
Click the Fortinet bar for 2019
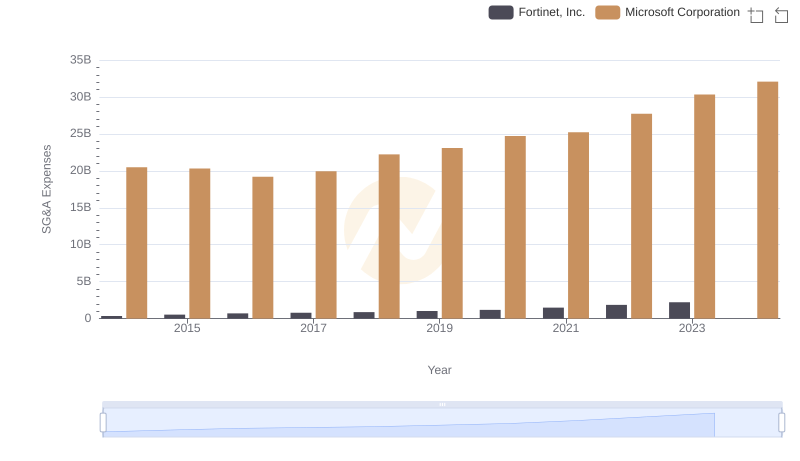[427, 315]
